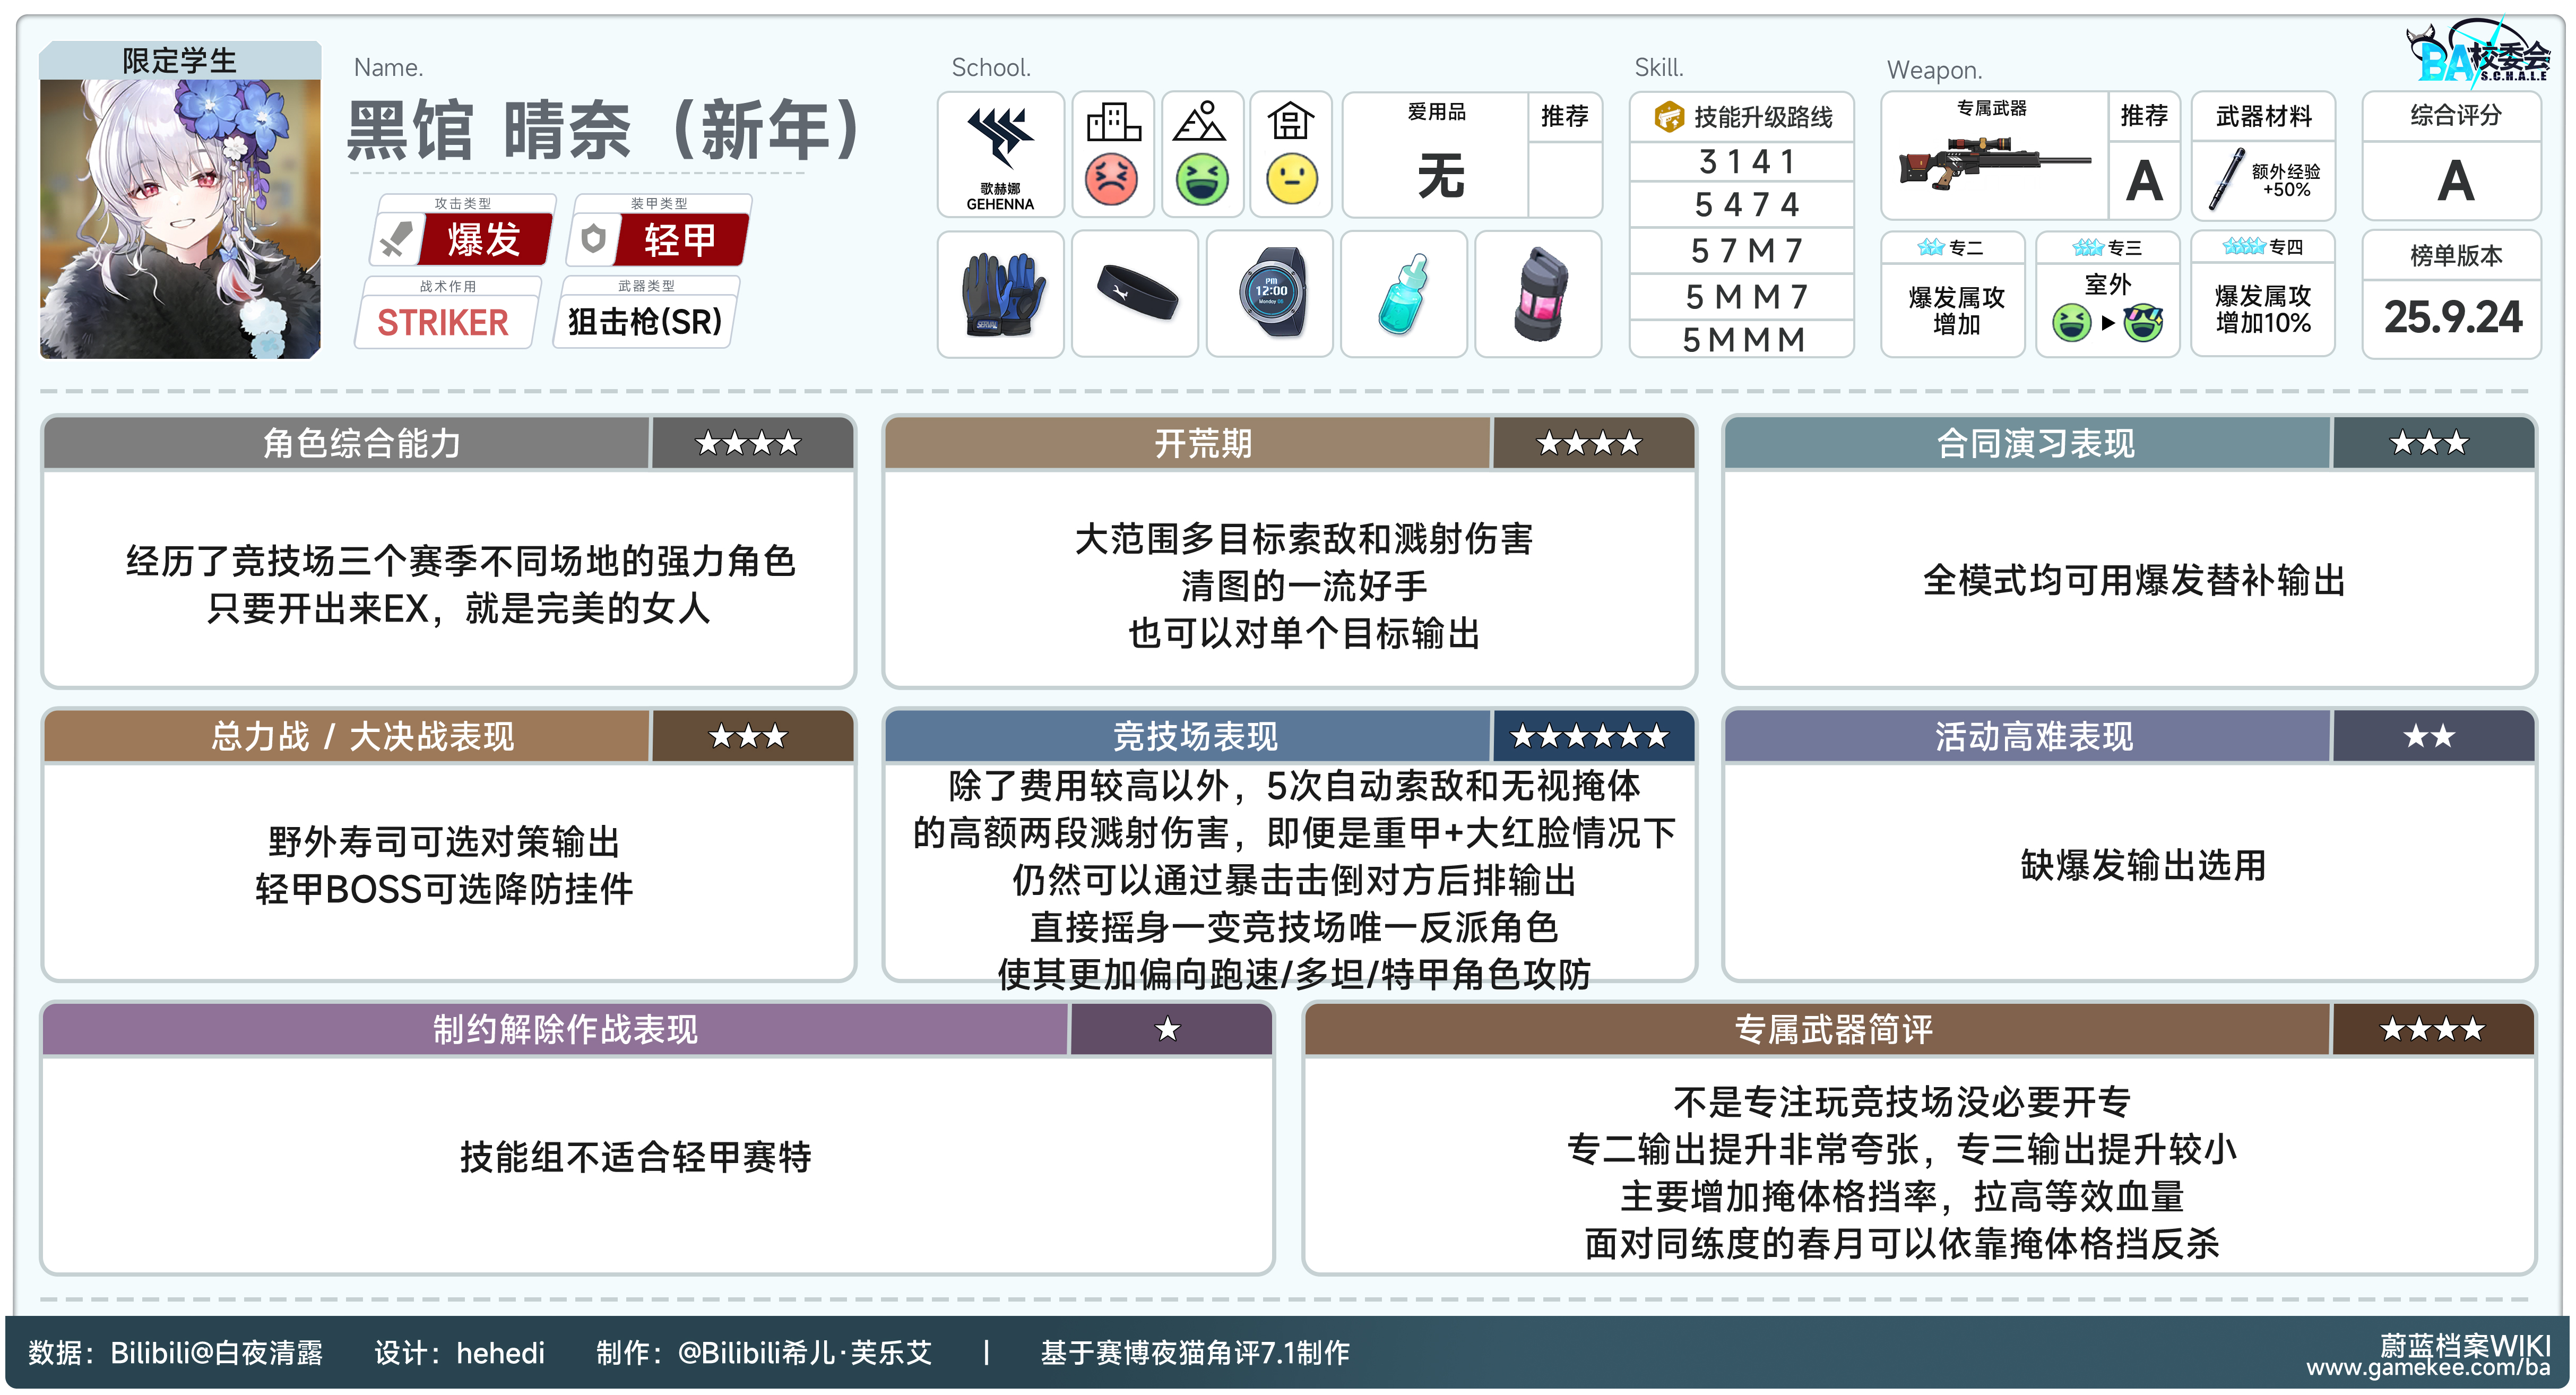Click the outdoor terrain mountain icon

click(1200, 122)
